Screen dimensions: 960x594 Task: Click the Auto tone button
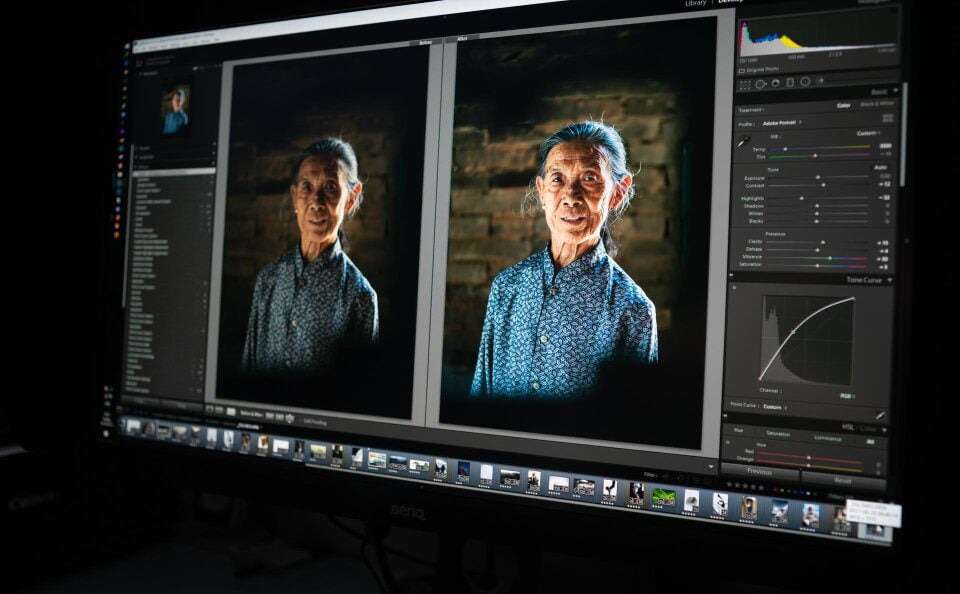tap(882, 168)
